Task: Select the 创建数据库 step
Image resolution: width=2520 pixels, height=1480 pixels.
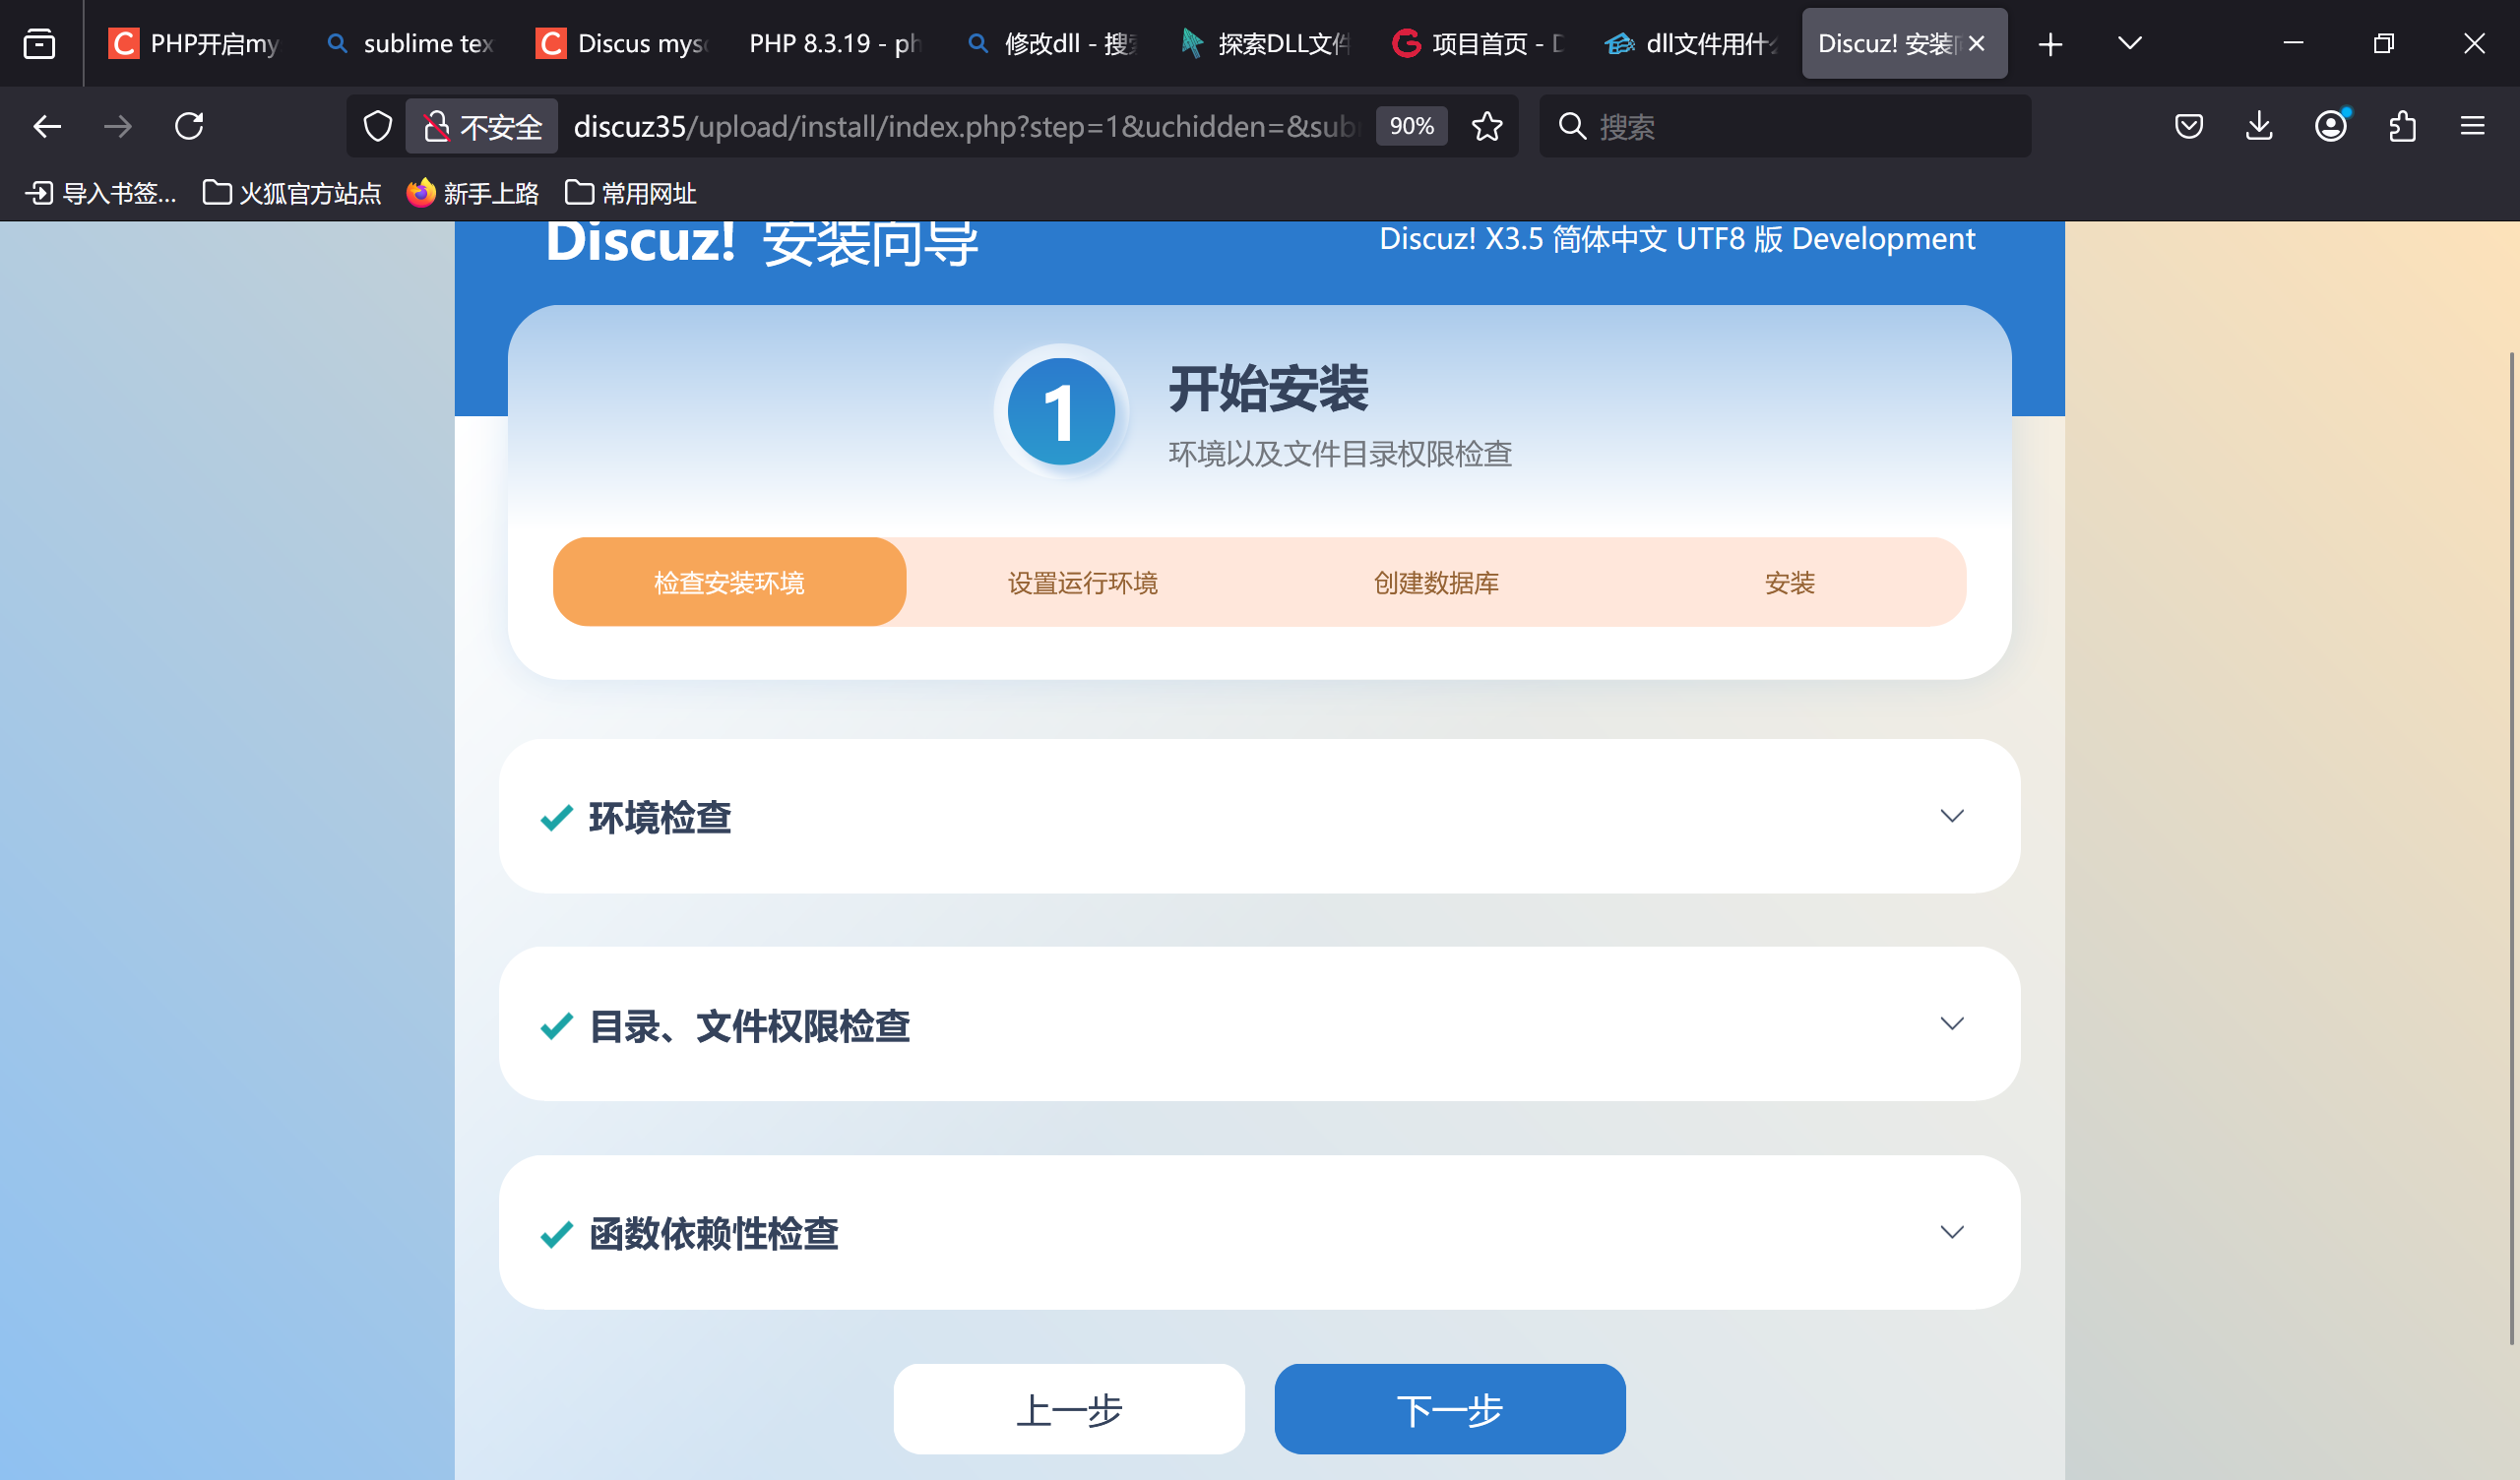Action: point(1436,582)
